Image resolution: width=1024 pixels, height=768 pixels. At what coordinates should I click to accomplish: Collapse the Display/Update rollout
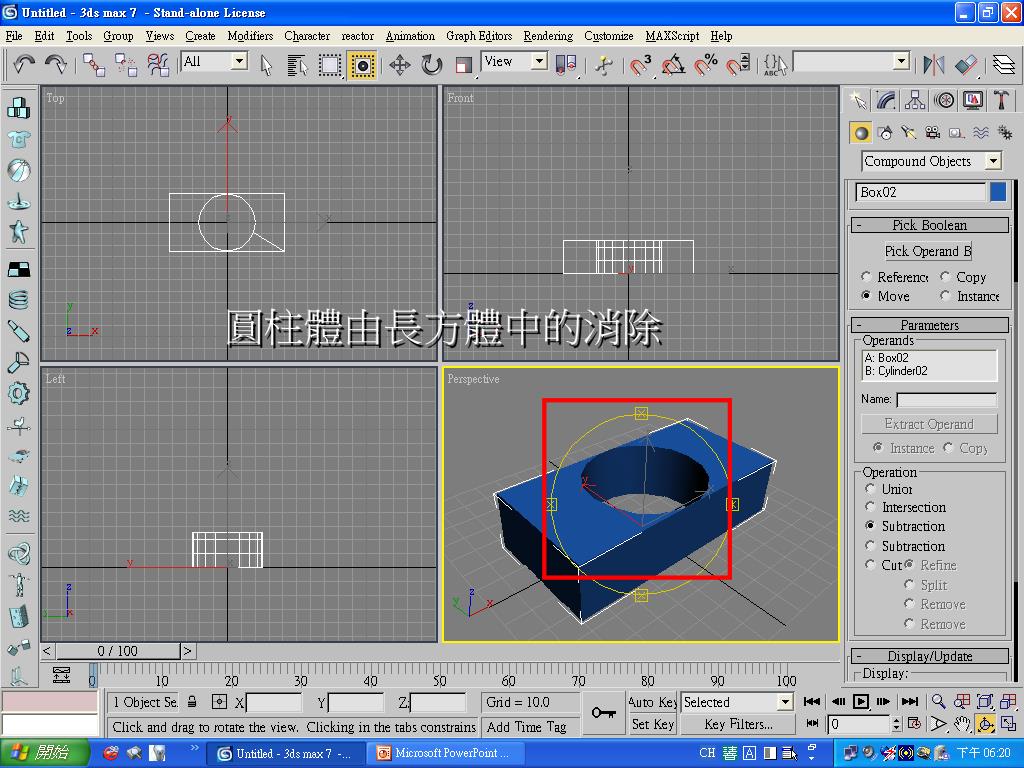pos(930,656)
